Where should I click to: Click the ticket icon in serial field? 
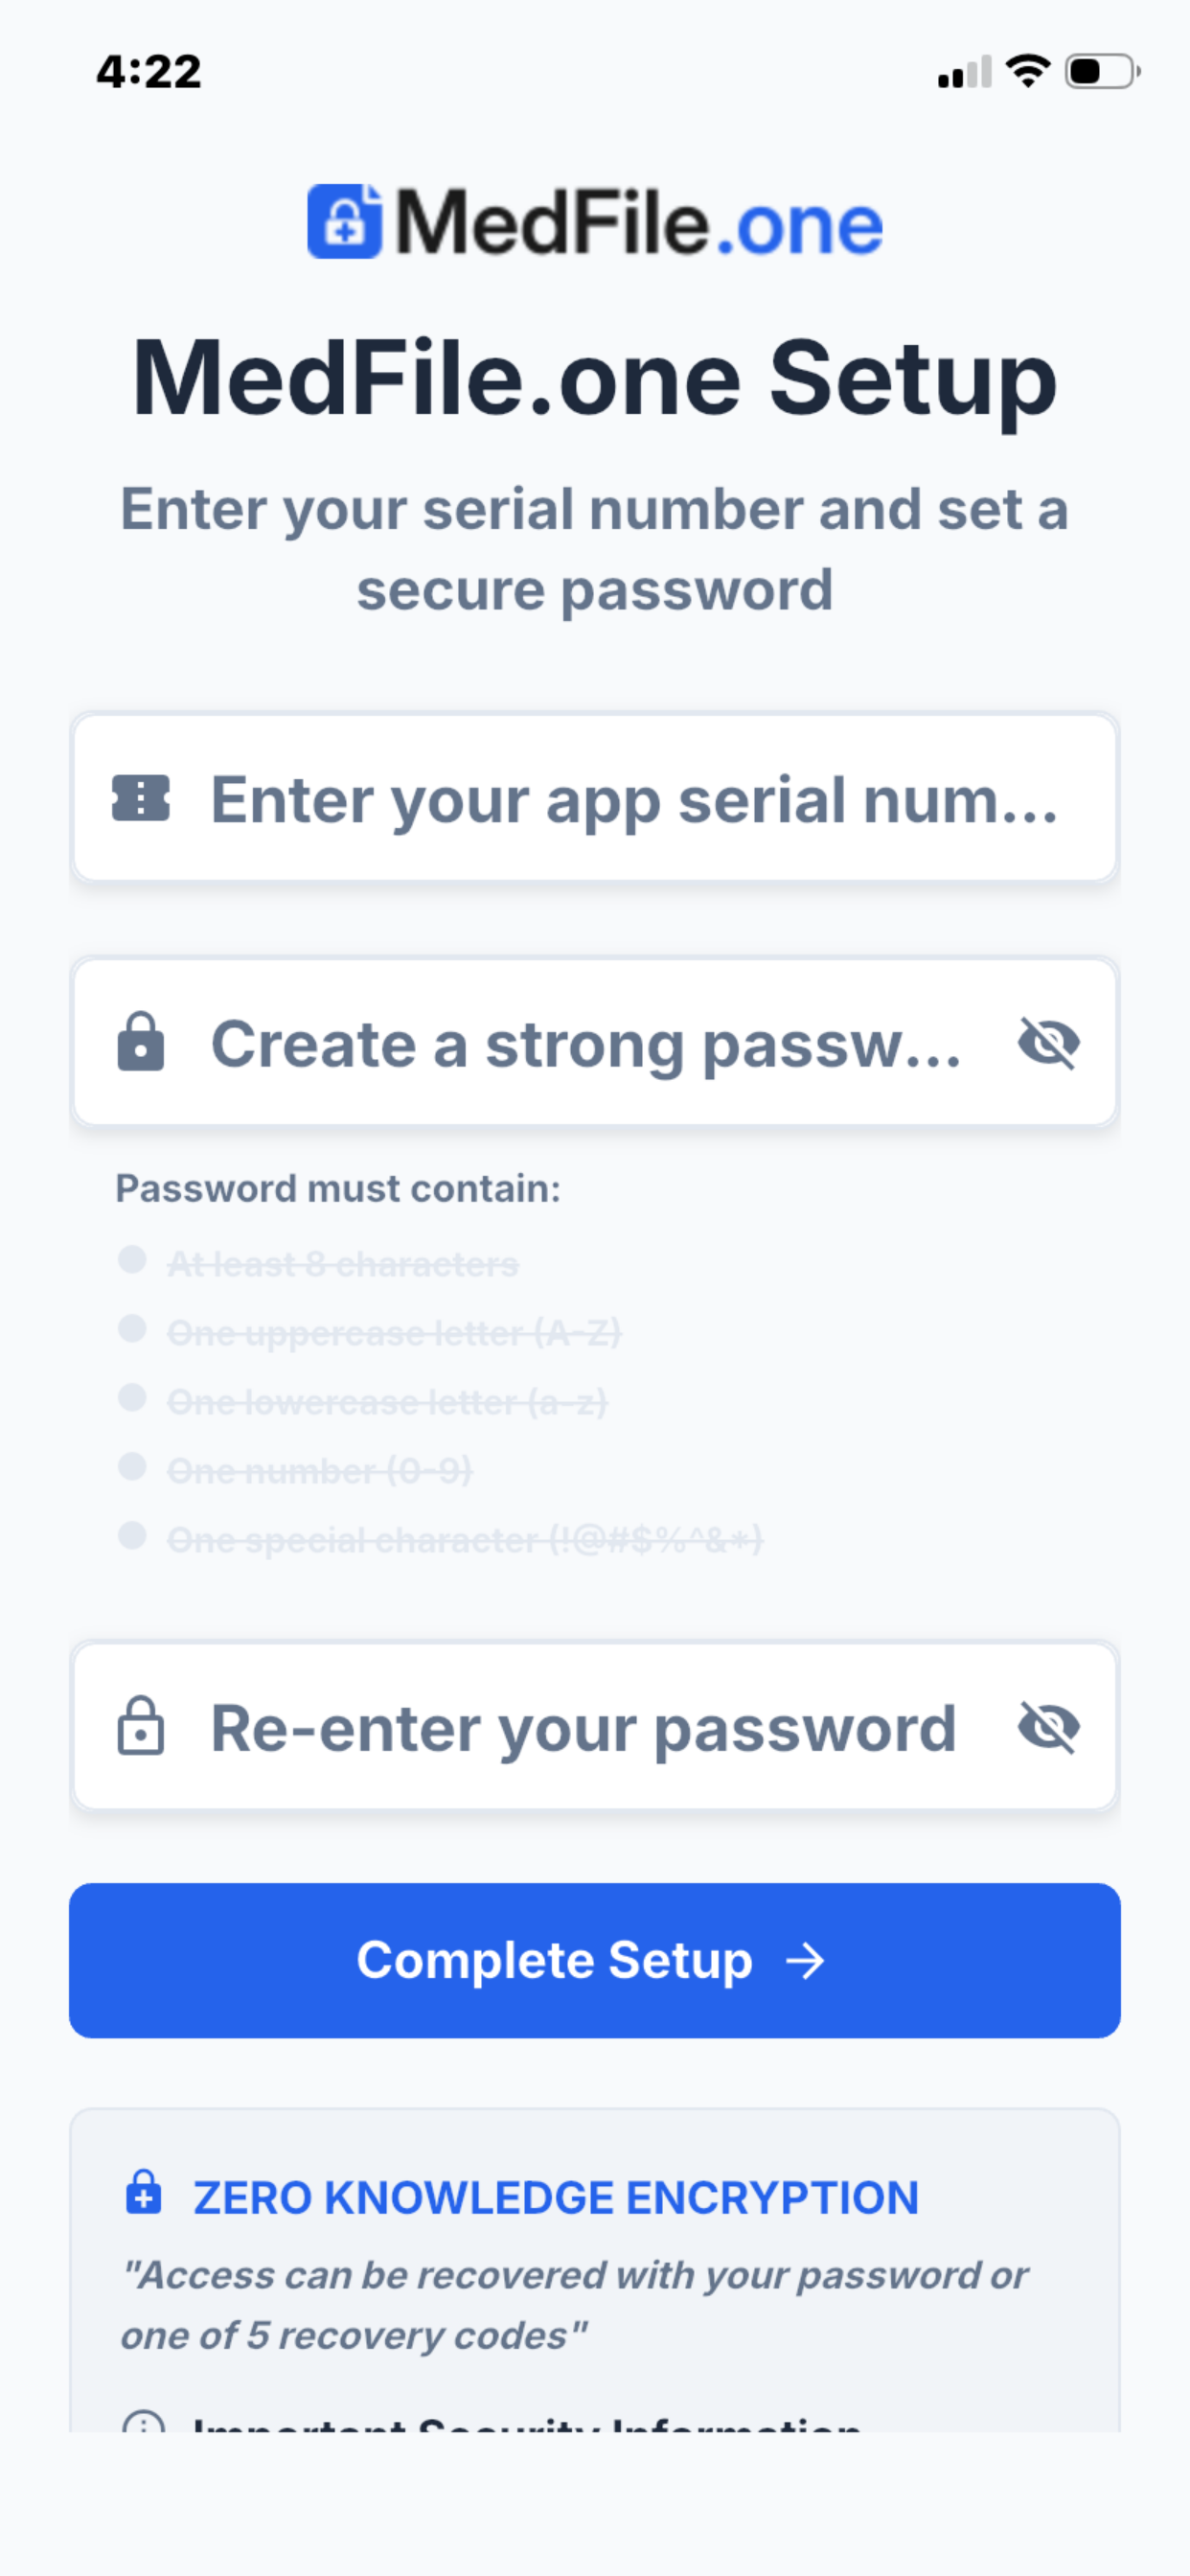[x=141, y=799]
